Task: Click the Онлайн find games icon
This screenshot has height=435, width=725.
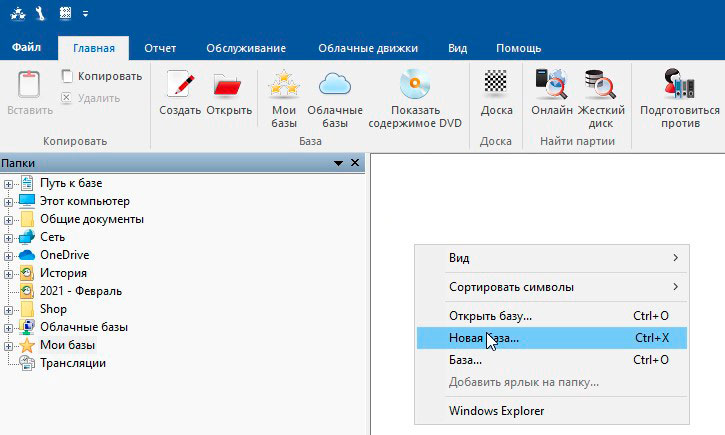Action: (552, 85)
